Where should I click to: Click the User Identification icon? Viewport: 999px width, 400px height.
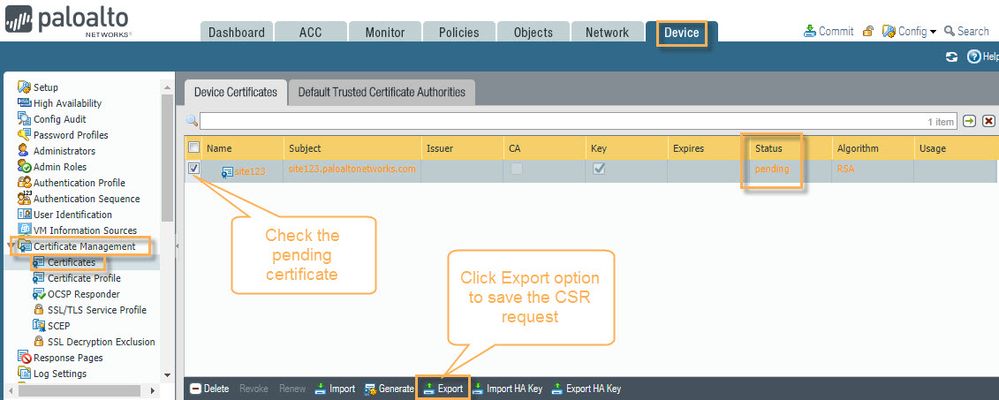(x=24, y=215)
